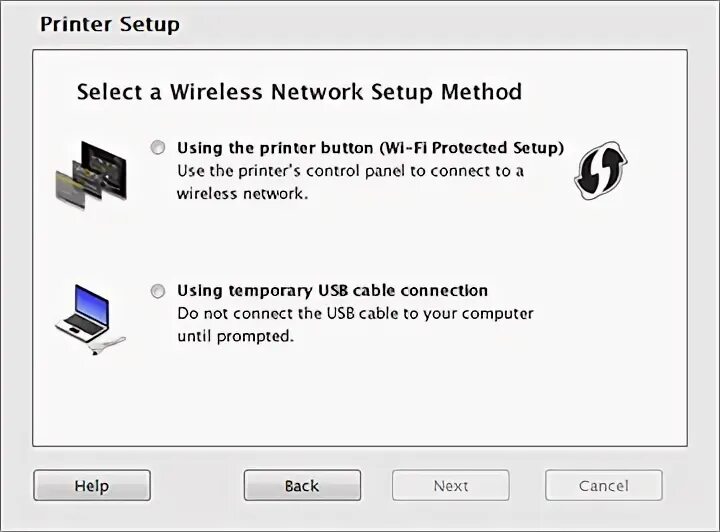Cancel the printer setup

point(603,485)
